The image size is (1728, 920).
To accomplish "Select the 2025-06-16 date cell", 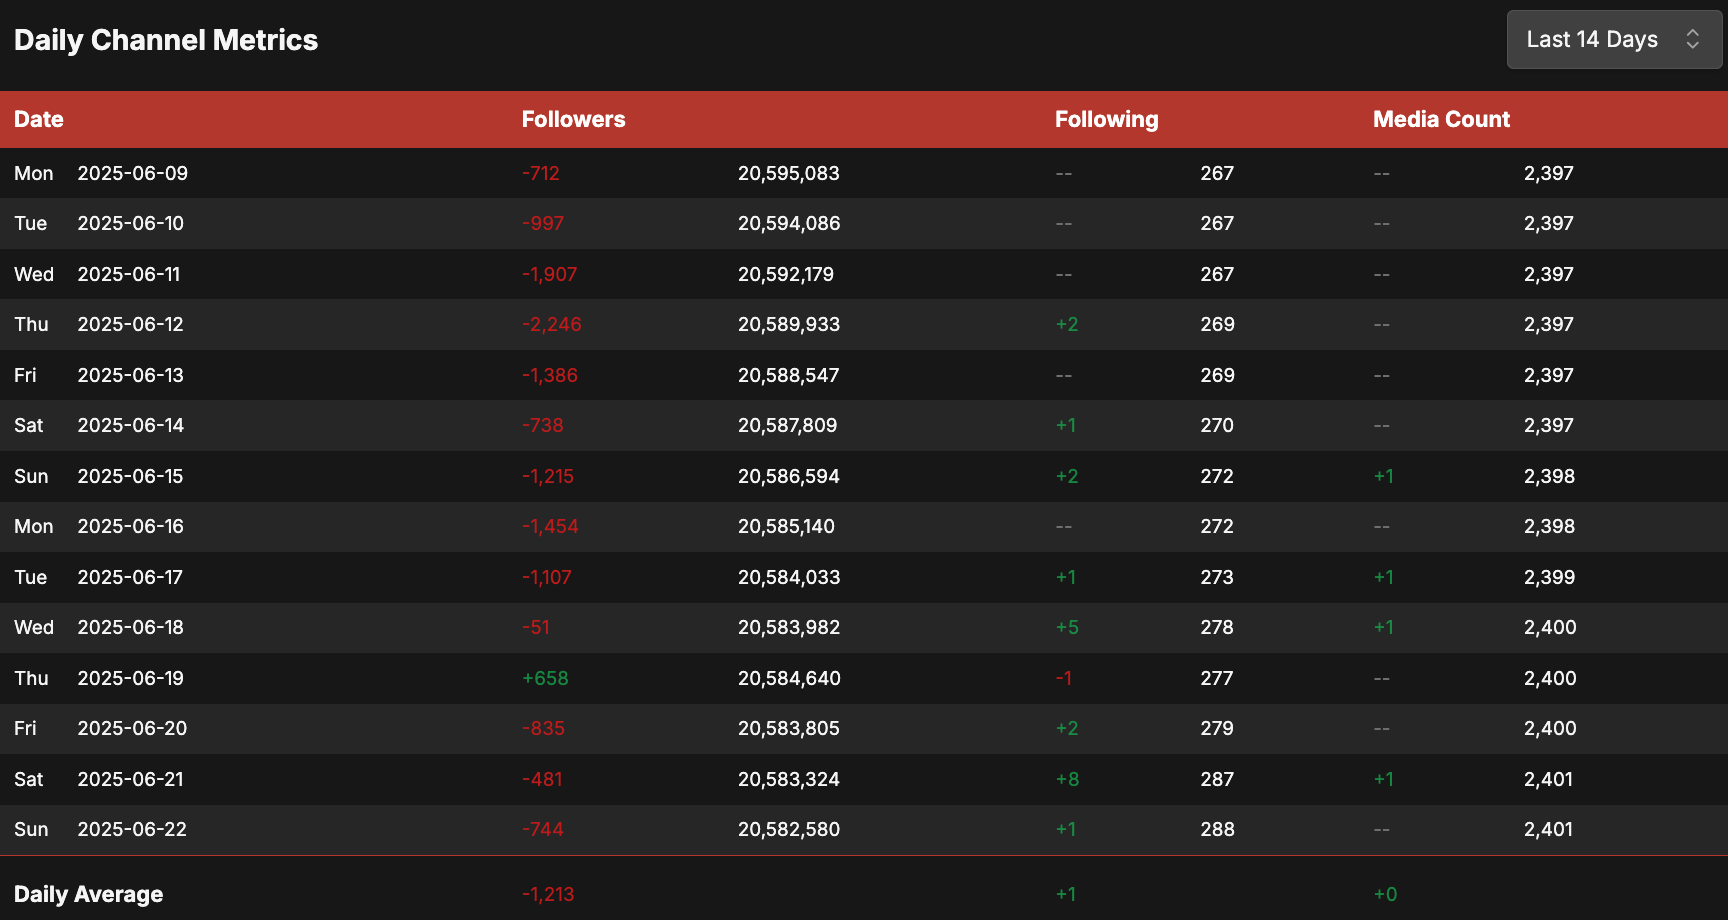I will tap(131, 527).
